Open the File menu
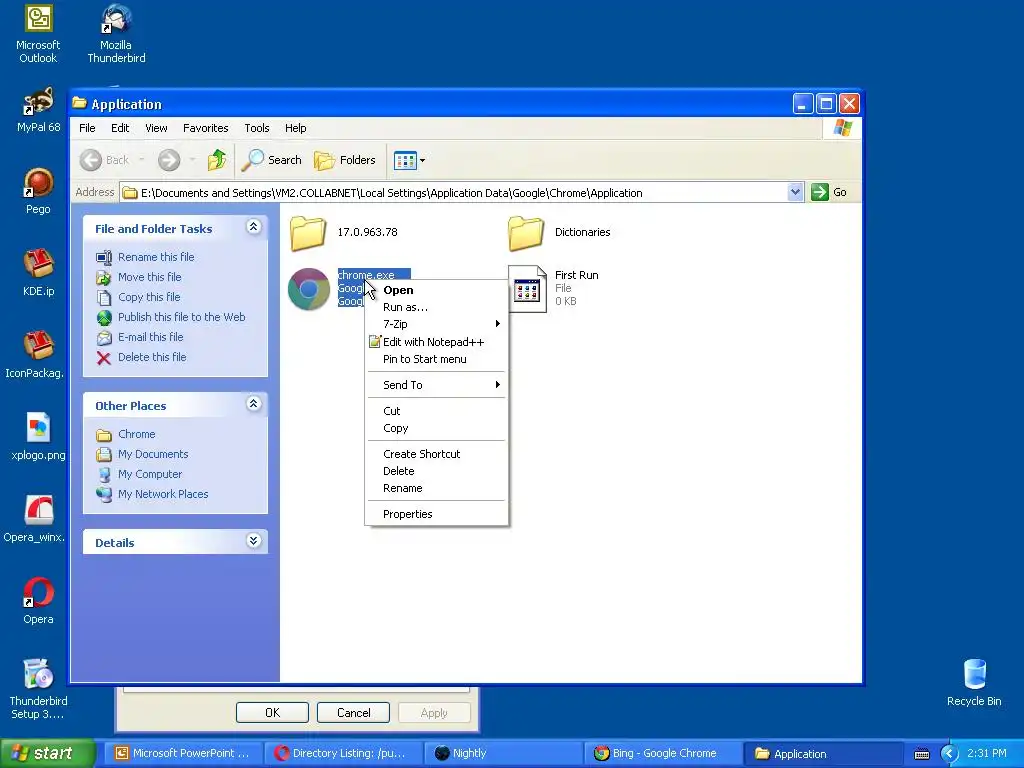The image size is (1024, 768). click(87, 128)
